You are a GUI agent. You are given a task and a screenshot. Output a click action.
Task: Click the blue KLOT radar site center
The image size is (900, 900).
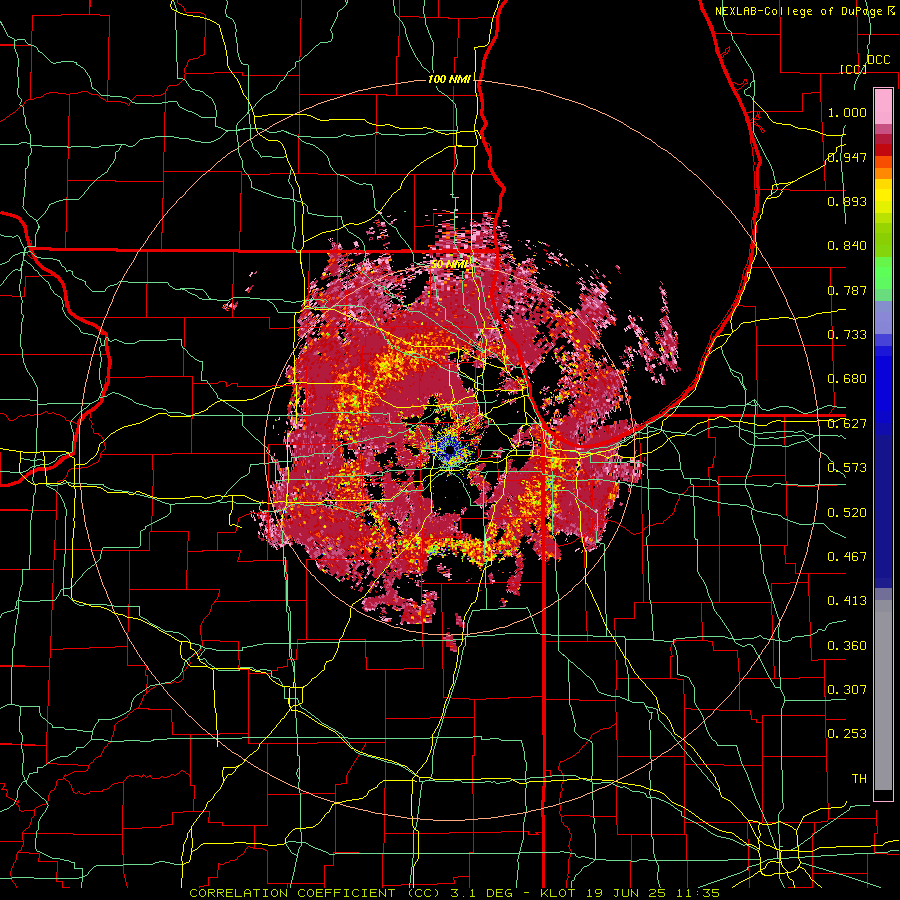450,452
